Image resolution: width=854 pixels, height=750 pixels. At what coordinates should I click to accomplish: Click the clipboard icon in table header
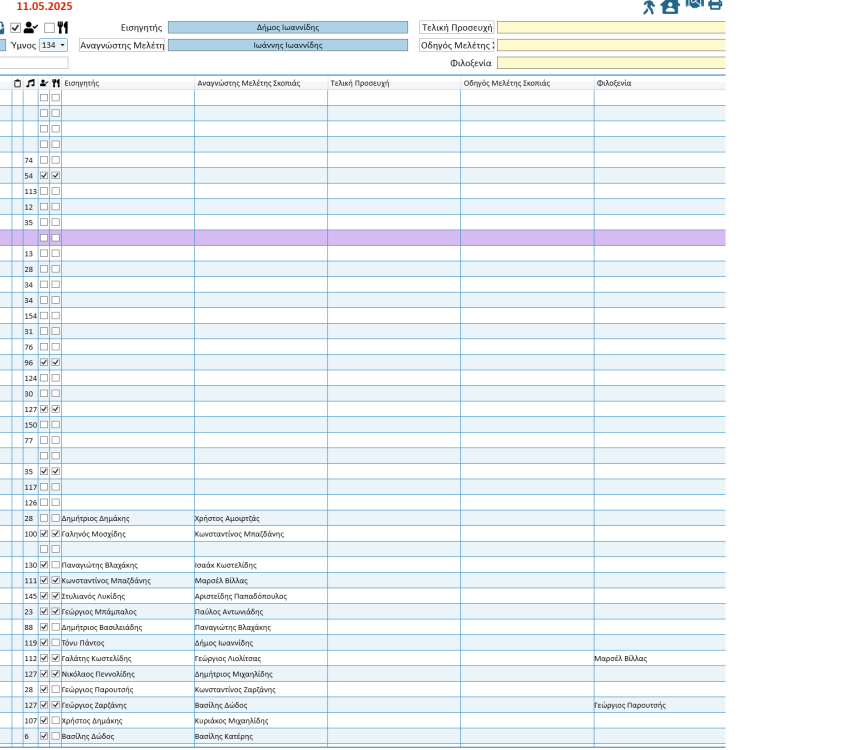(17, 83)
